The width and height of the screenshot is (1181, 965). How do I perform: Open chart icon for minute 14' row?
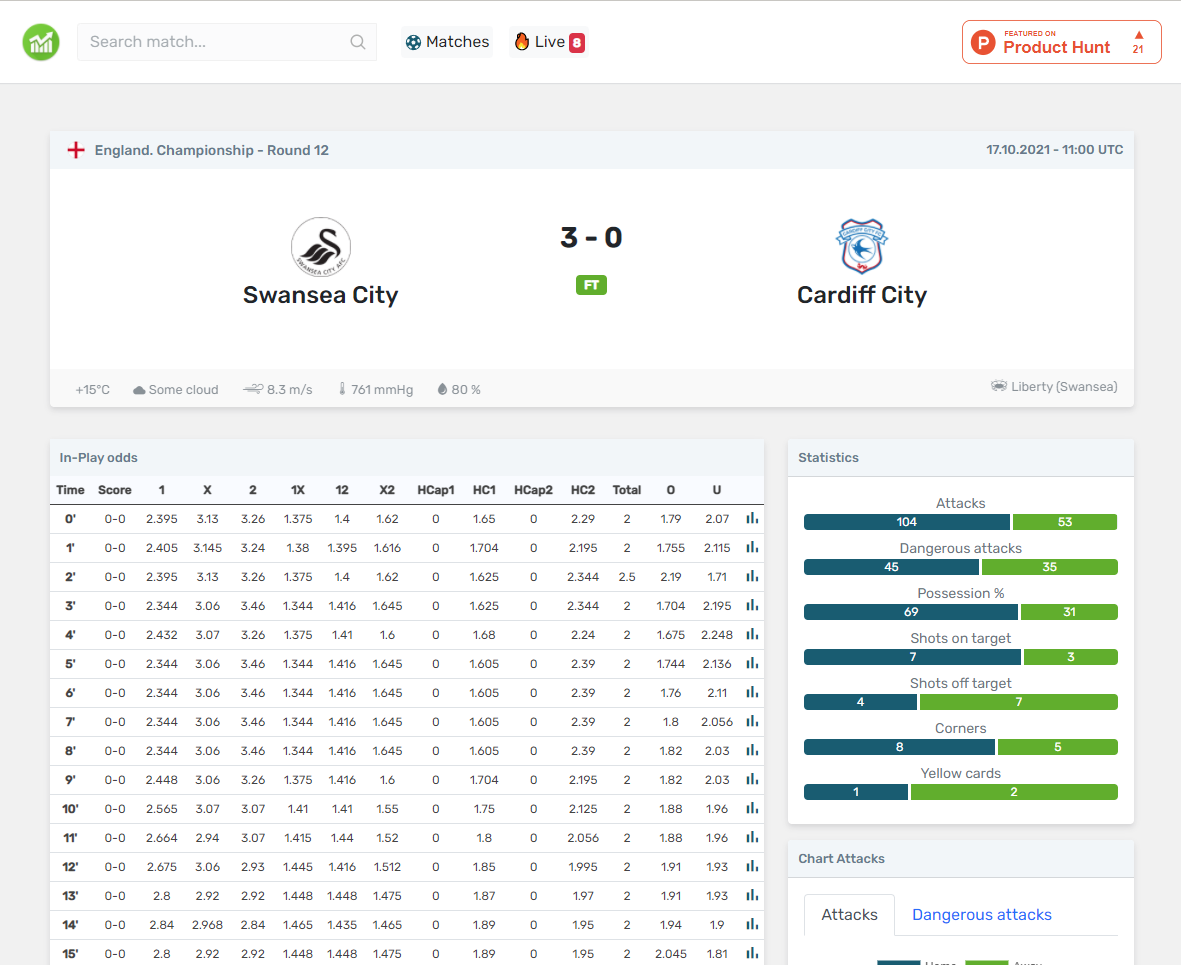752,924
